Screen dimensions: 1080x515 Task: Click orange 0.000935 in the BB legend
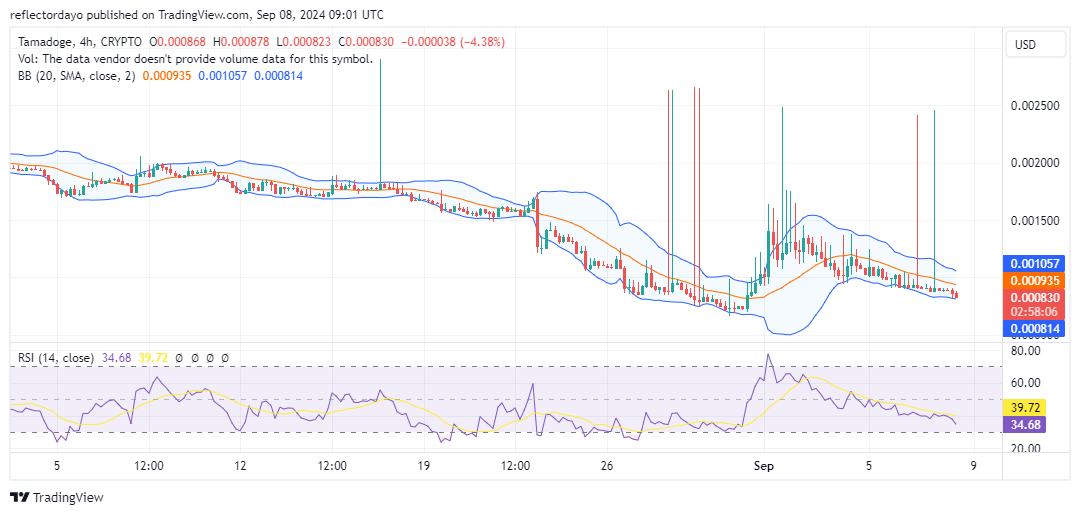(167, 76)
